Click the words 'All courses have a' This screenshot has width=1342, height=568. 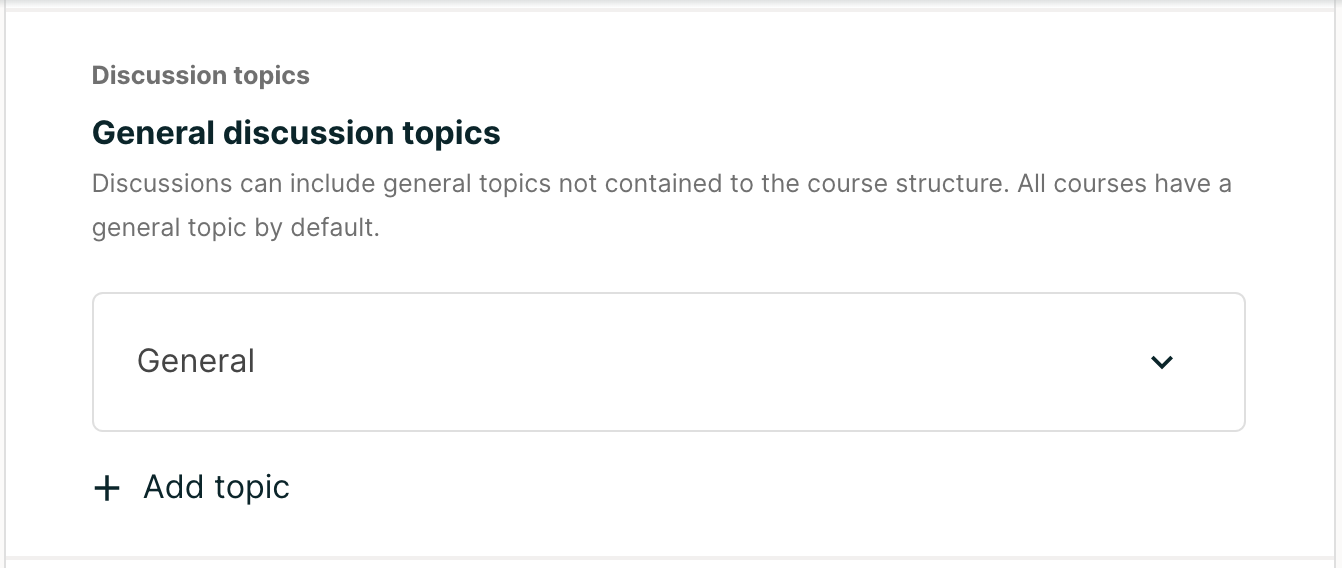(x=1124, y=185)
